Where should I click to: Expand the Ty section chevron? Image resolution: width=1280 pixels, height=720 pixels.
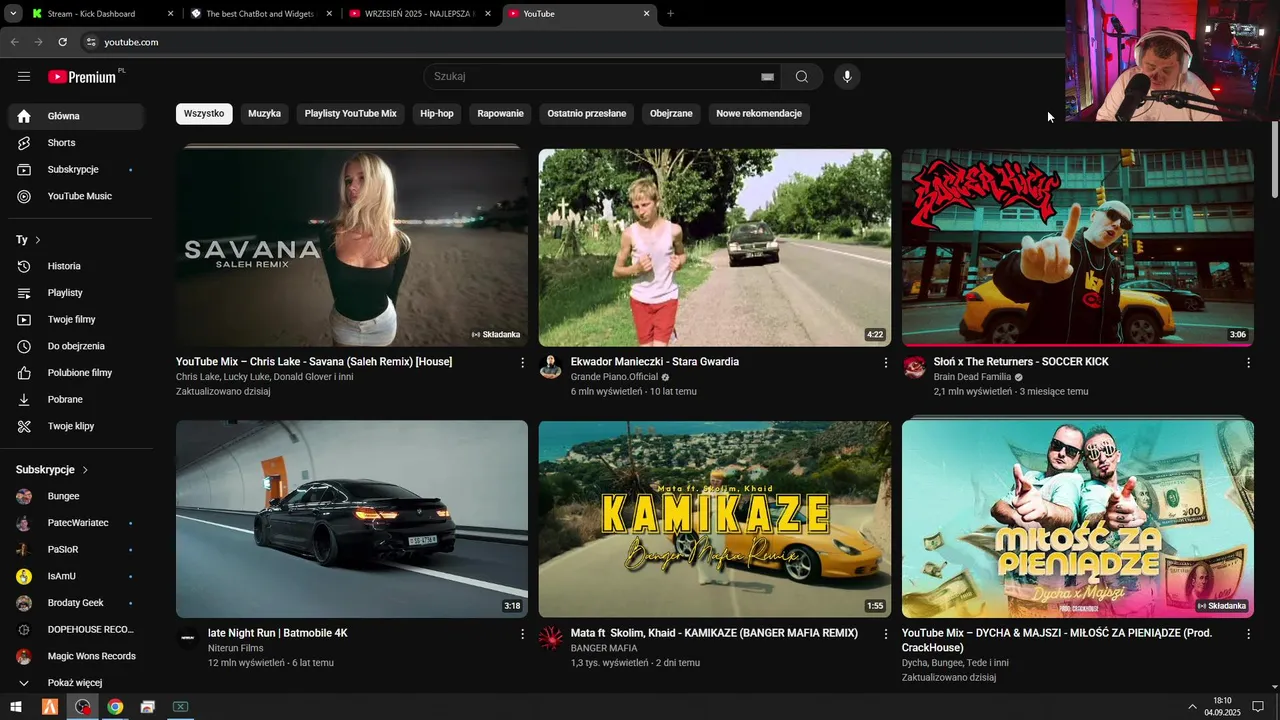coord(38,240)
